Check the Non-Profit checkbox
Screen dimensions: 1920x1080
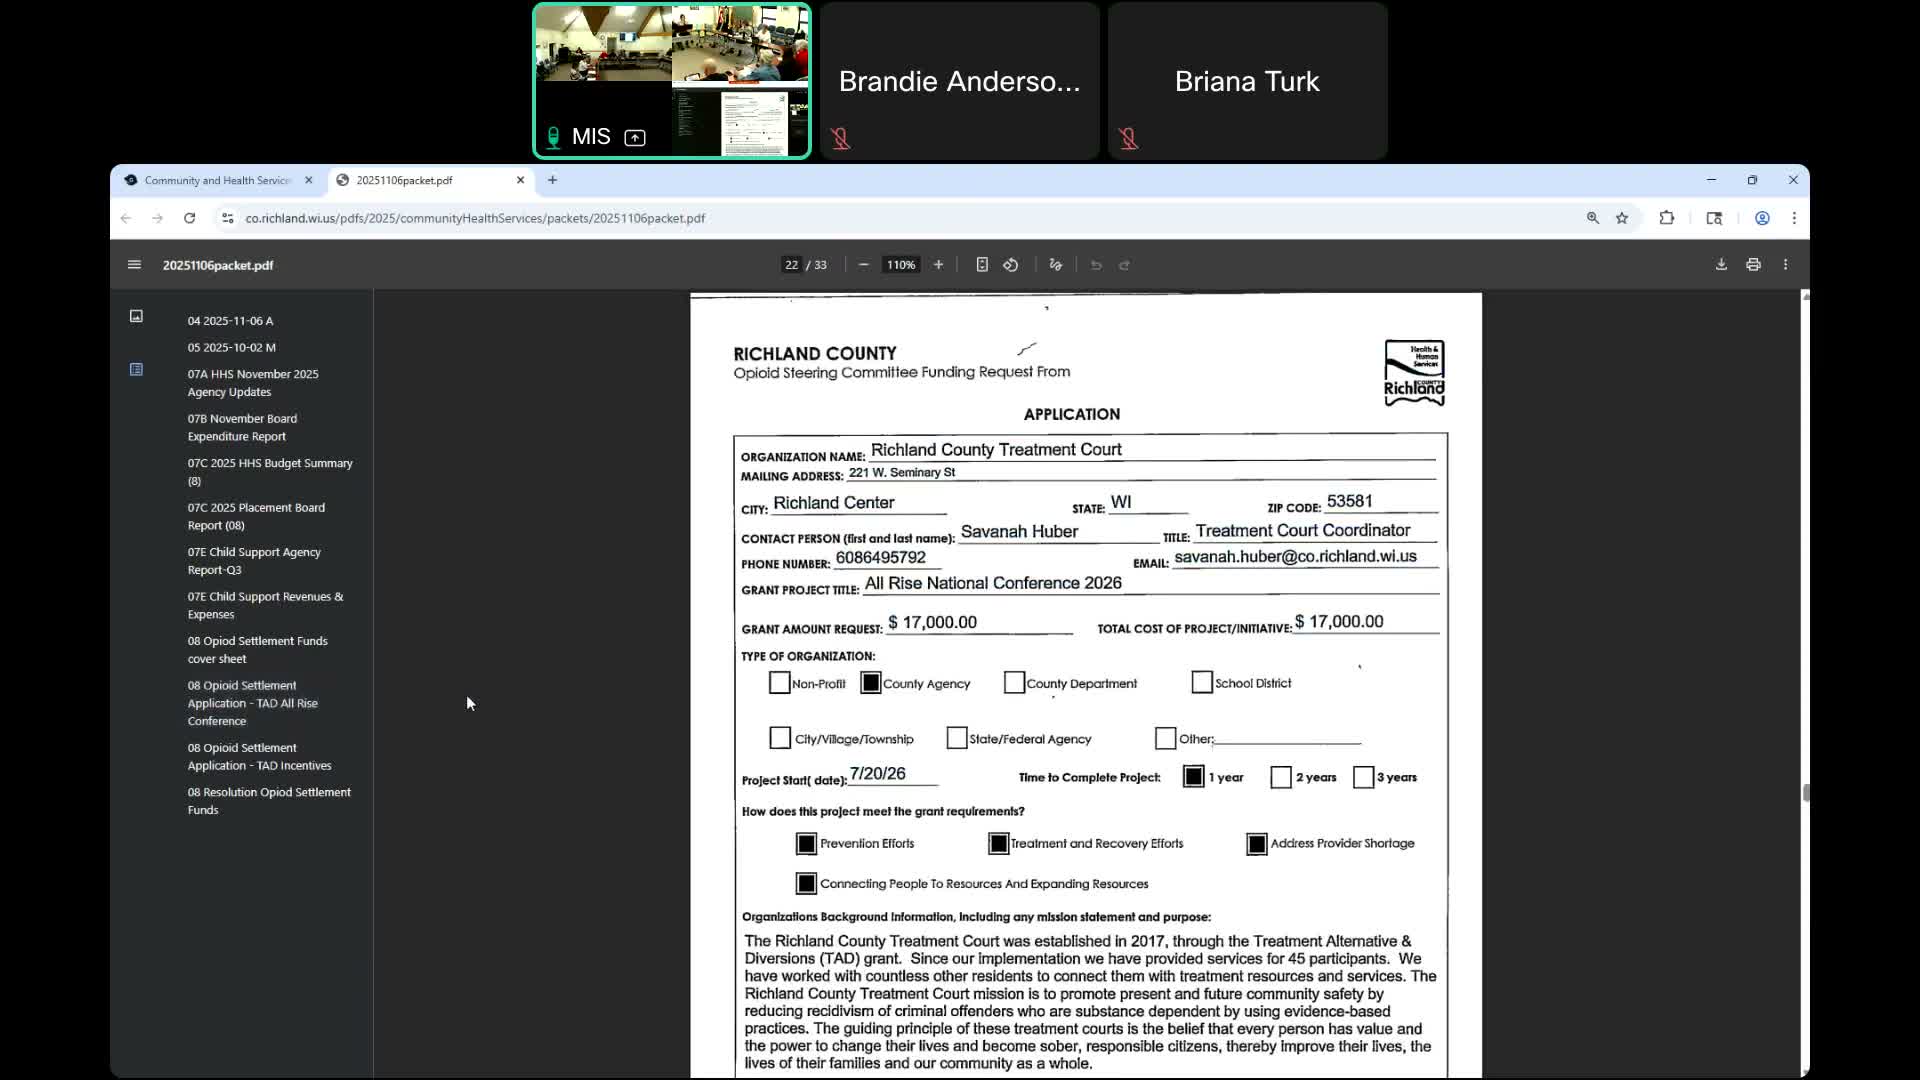tap(779, 683)
